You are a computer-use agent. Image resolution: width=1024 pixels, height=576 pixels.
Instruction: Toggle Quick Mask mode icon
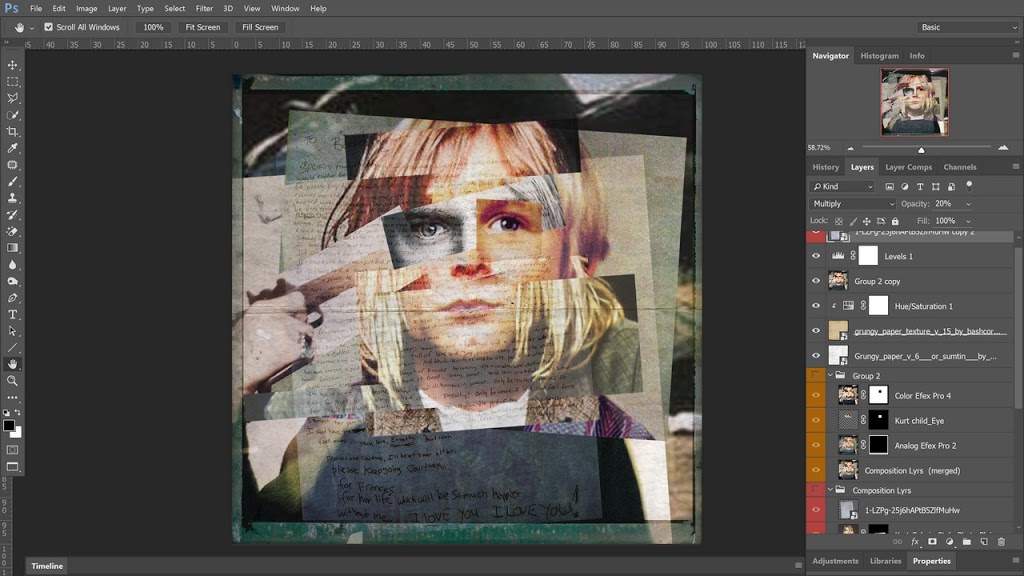12,450
